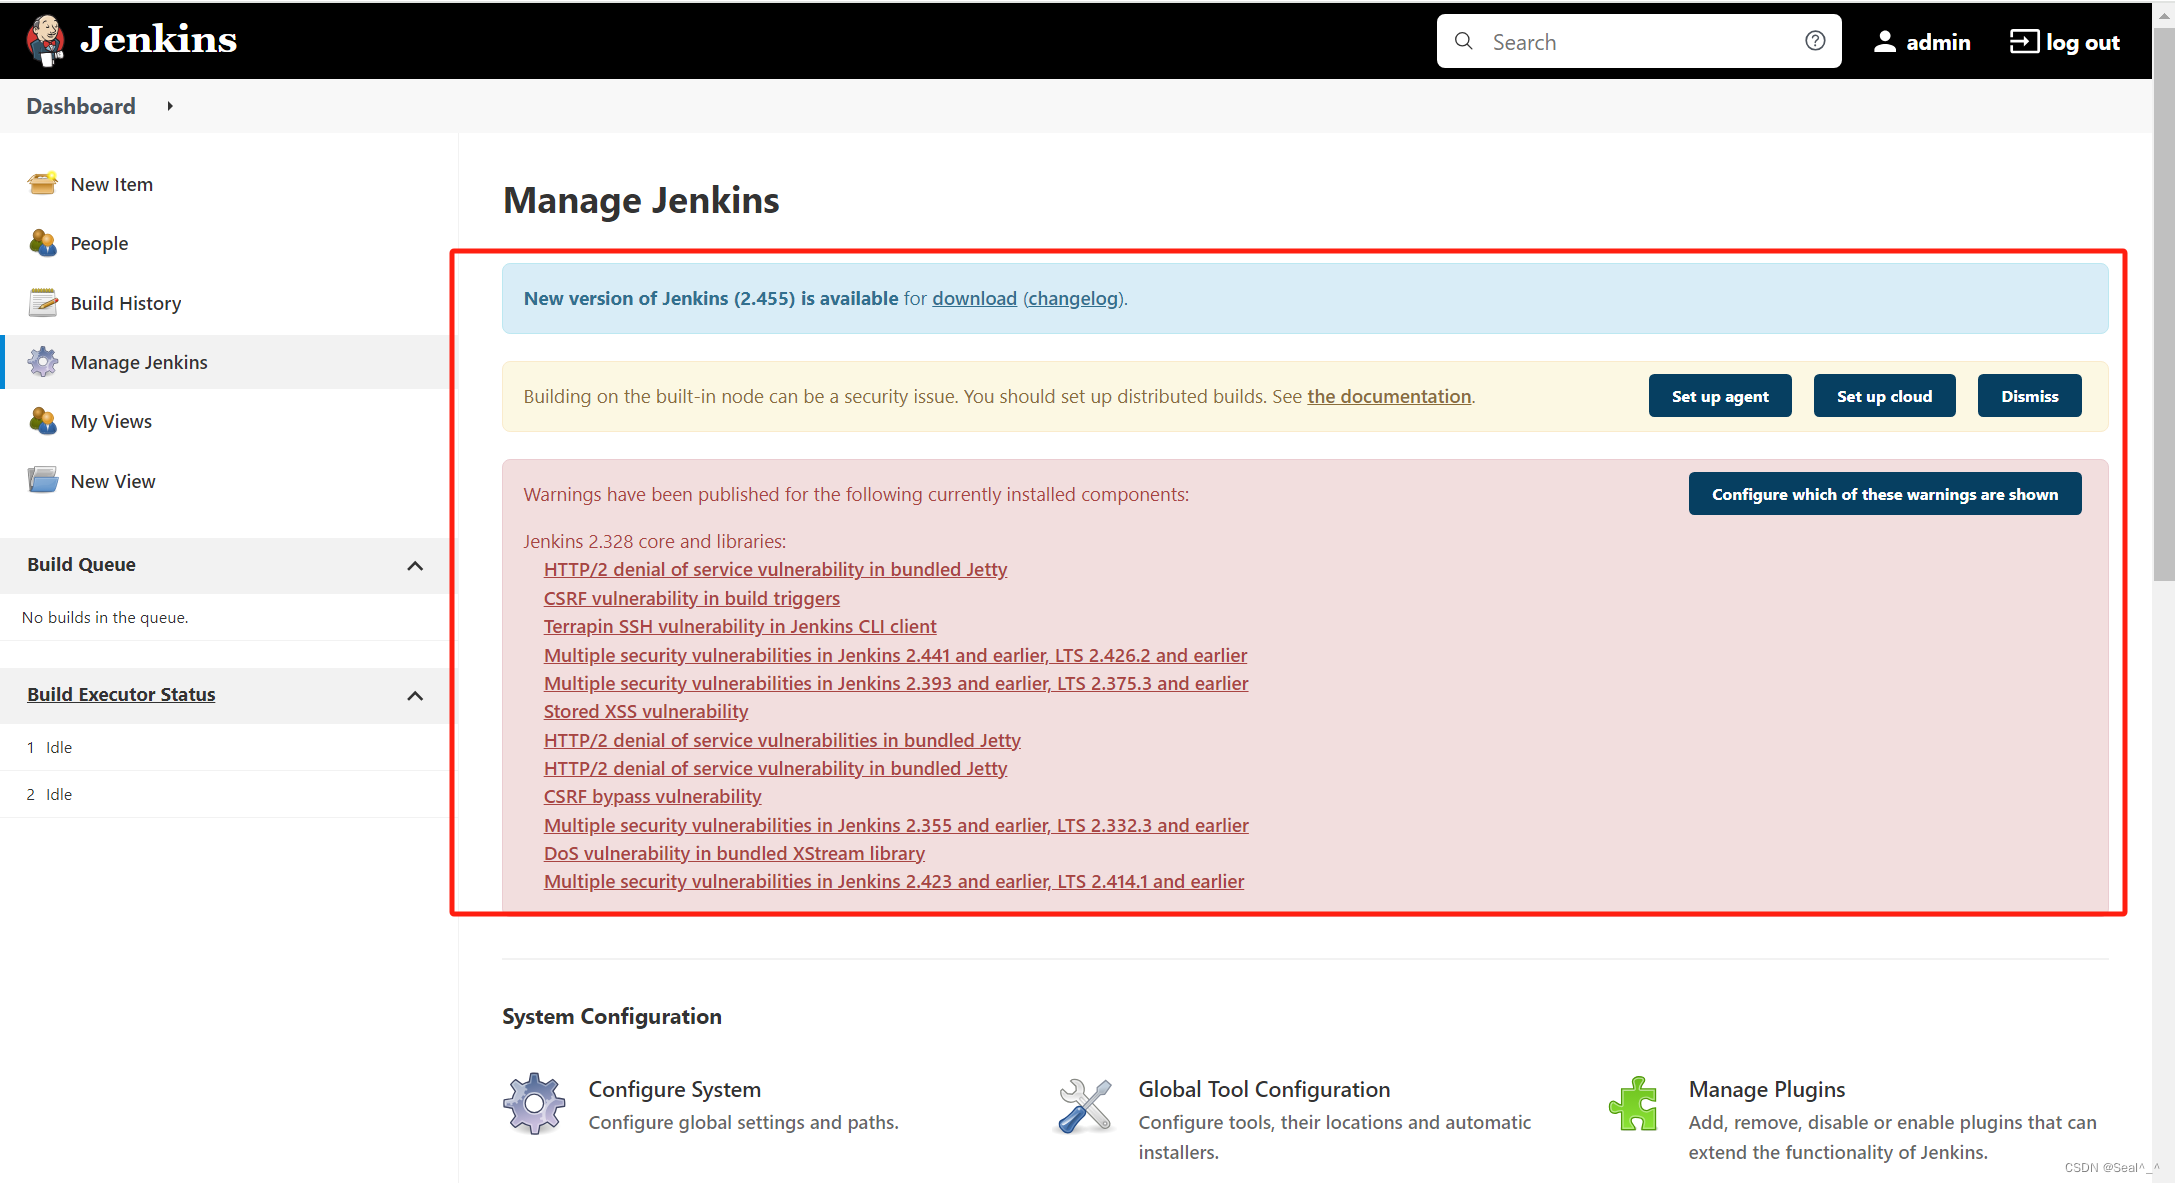Image resolution: width=2175 pixels, height=1183 pixels.
Task: Click changelog link for new version
Action: [1074, 297]
